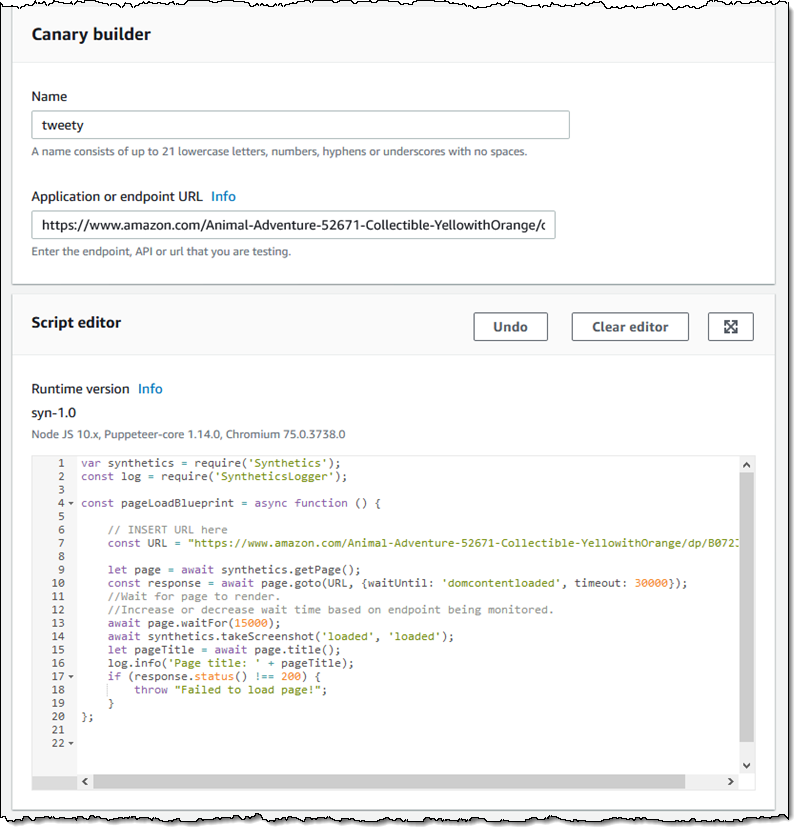800x832 pixels.
Task: Select line number 7 in the gutter
Action: pos(61,543)
